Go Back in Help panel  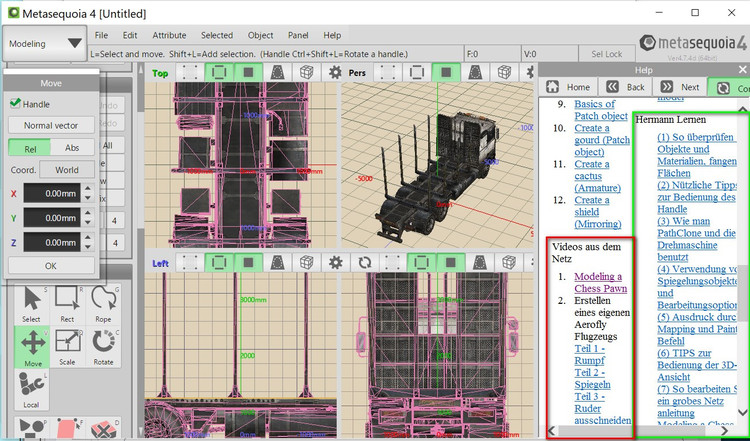(x=625, y=87)
